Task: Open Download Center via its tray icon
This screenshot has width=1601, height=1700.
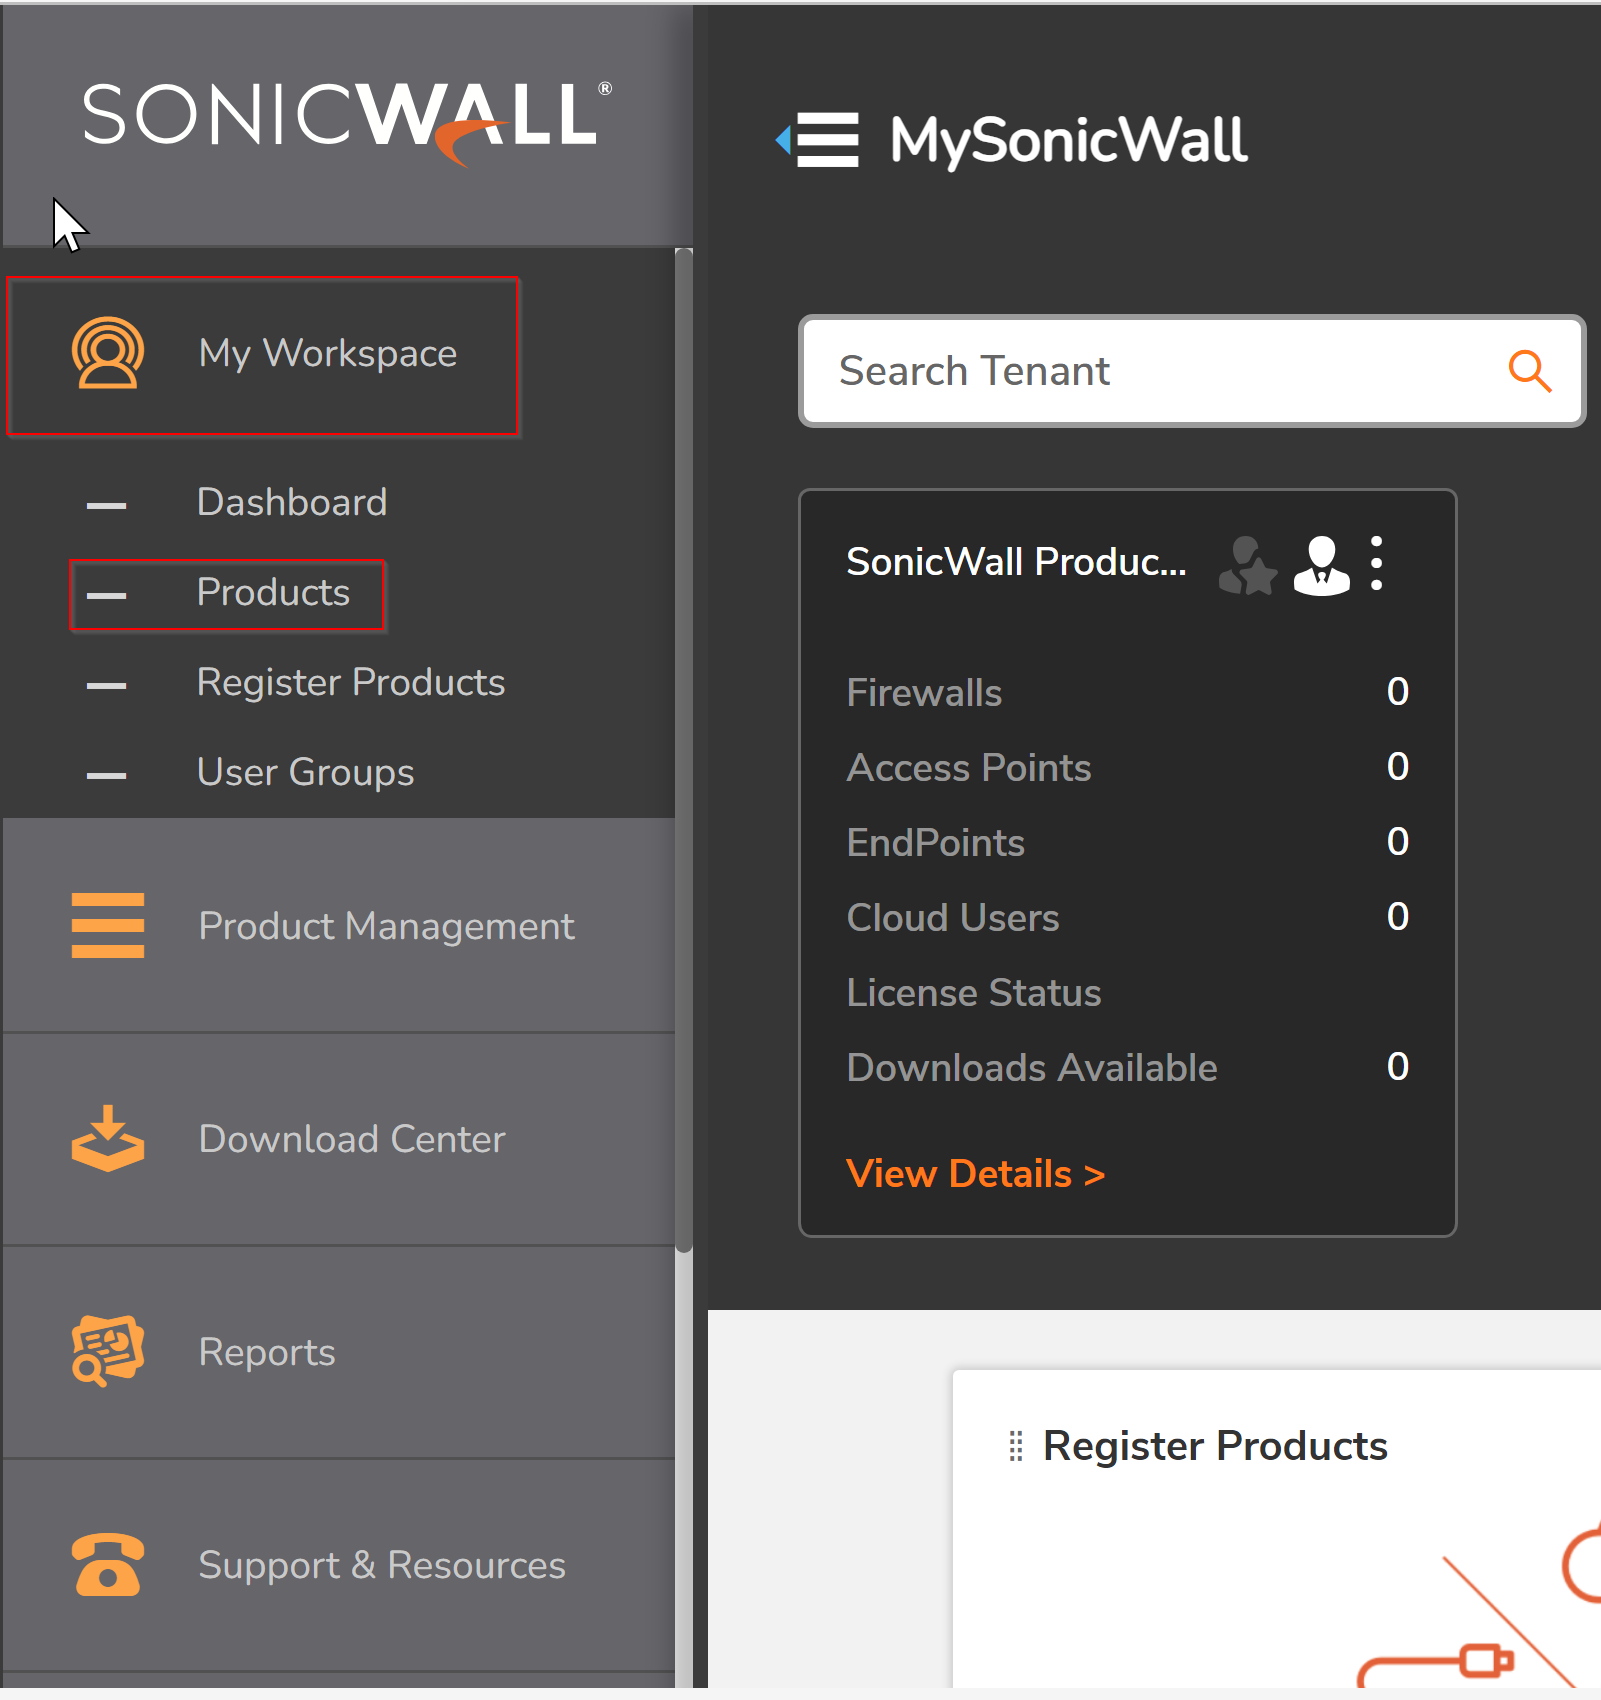Action: [107, 1138]
